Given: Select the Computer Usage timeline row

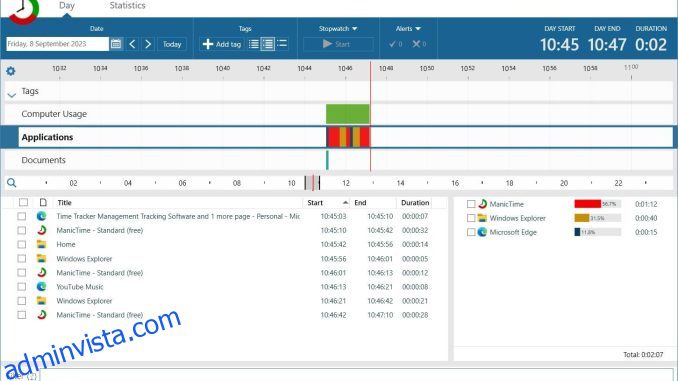Looking at the screenshot, I should tap(339, 114).
